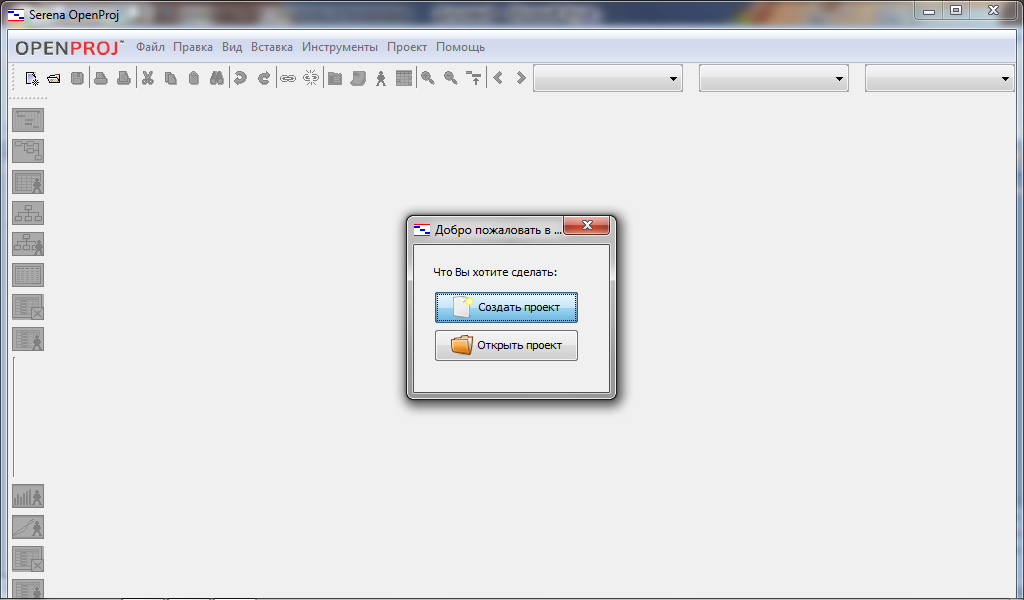Click the Создать проект button
This screenshot has width=1024, height=600.
pos(506,308)
